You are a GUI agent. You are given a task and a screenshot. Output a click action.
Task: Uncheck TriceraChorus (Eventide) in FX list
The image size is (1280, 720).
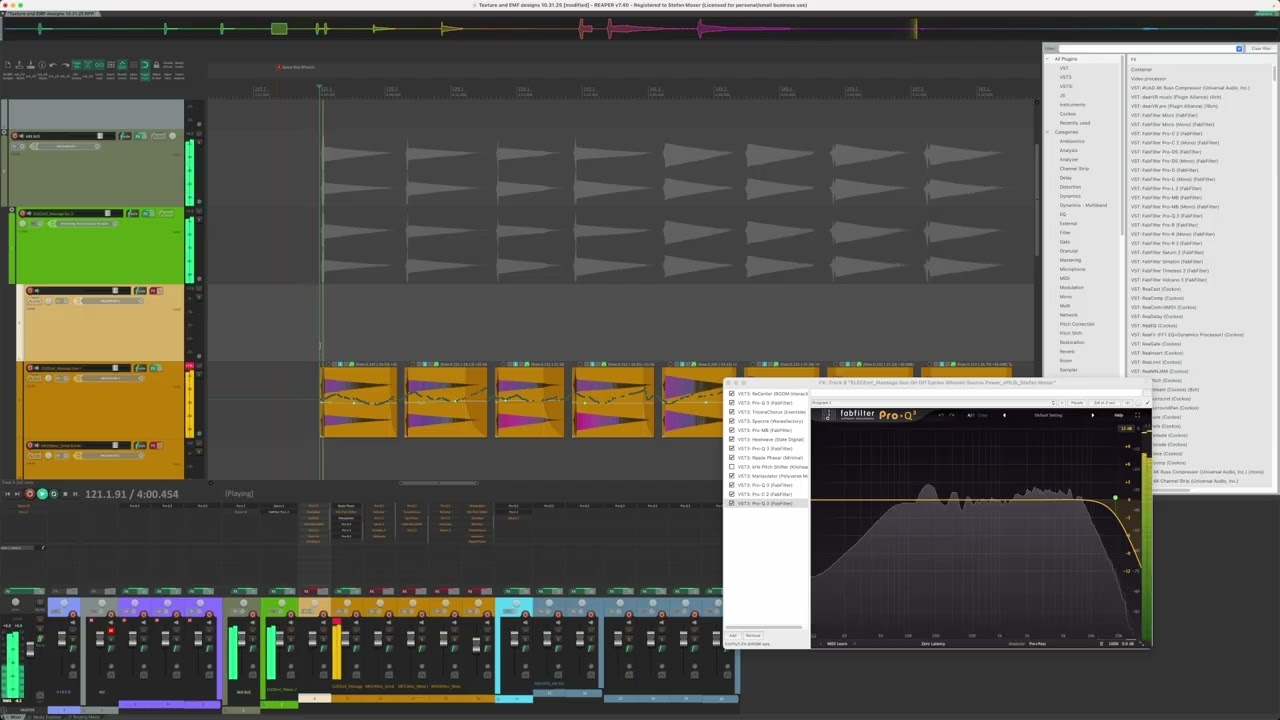click(731, 412)
